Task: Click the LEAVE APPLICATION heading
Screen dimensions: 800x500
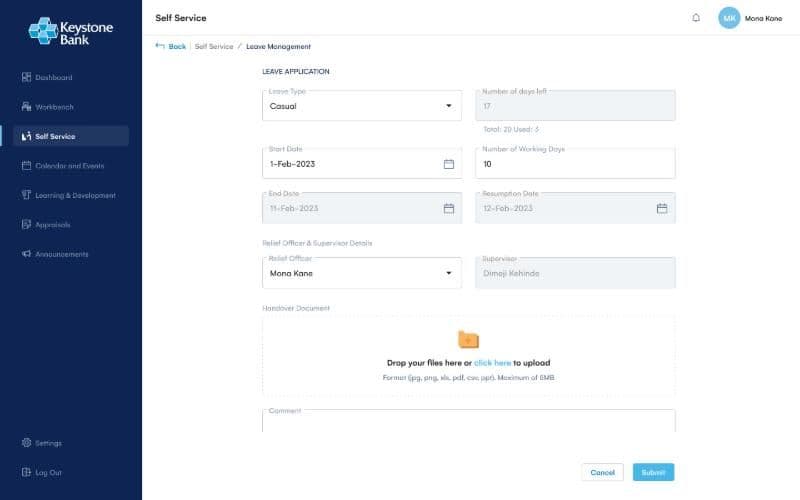Action: point(296,71)
